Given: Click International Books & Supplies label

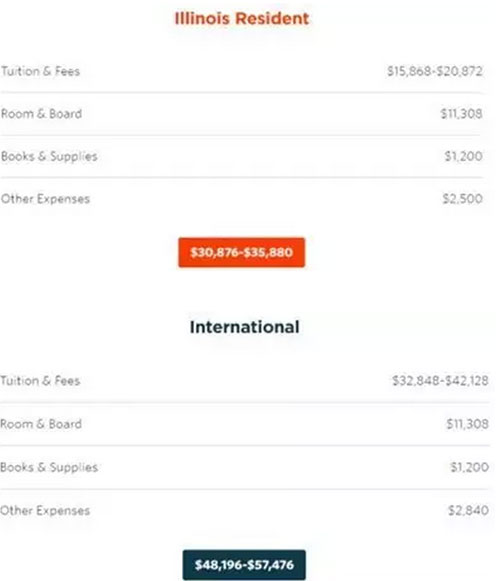Looking at the screenshot, I should pos(49,467).
